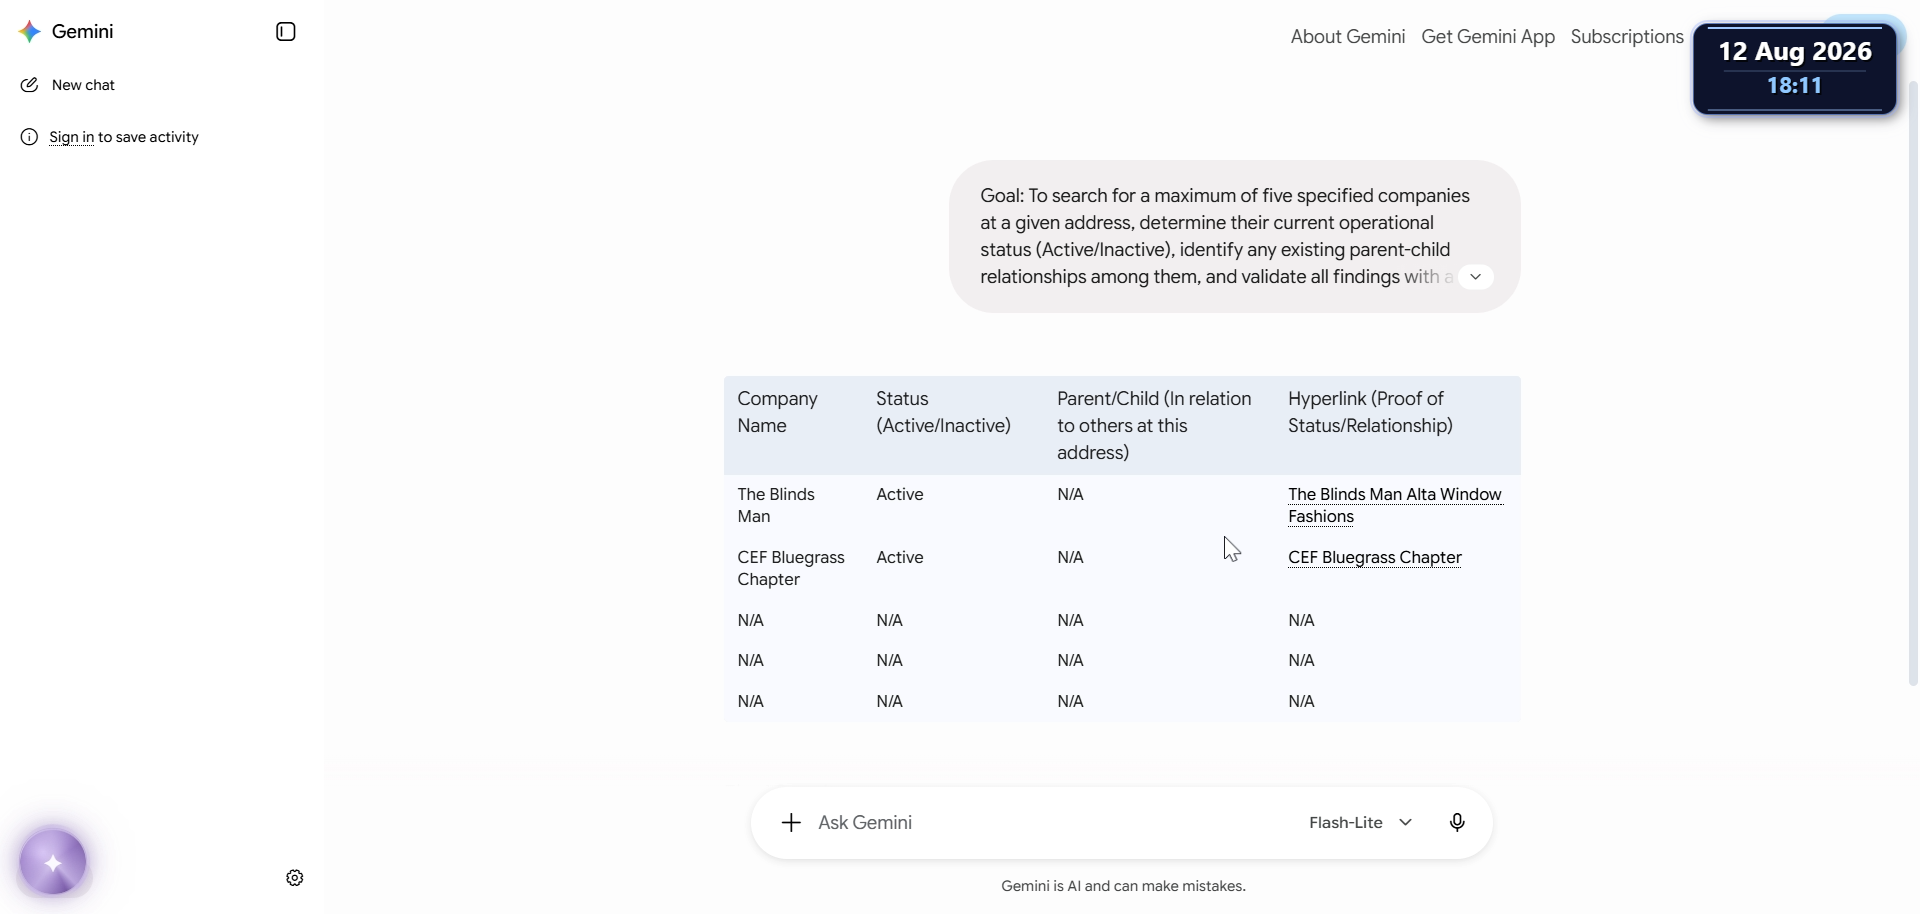Open The Blinds Man Alta Window Fashions link
This screenshot has height=914, width=1920.
tap(1395, 506)
